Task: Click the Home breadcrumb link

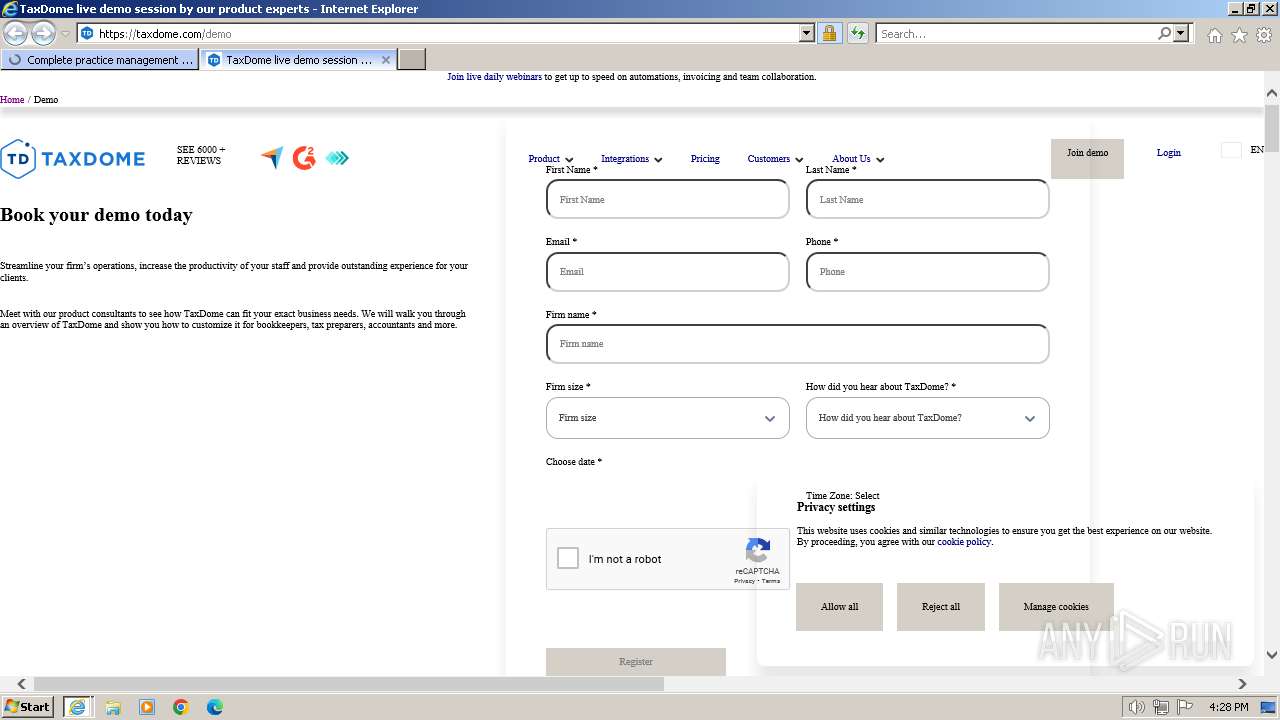Action: click(x=12, y=100)
